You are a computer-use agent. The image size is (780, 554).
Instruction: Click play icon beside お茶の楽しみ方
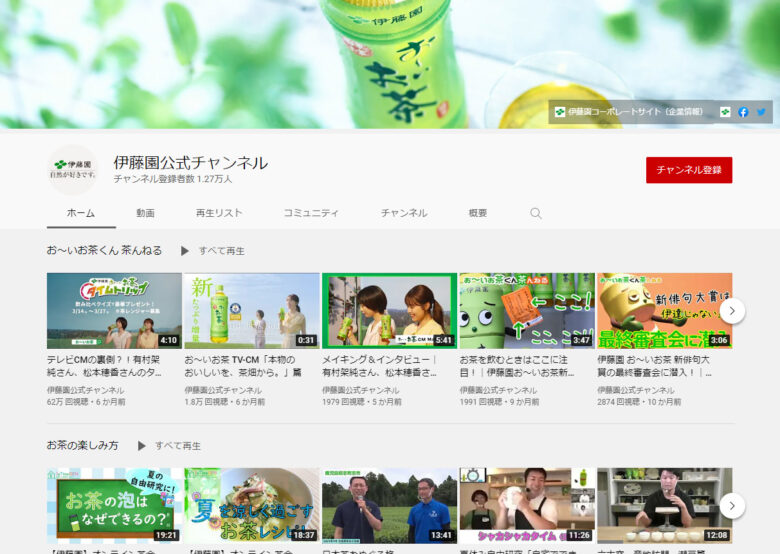[141, 446]
